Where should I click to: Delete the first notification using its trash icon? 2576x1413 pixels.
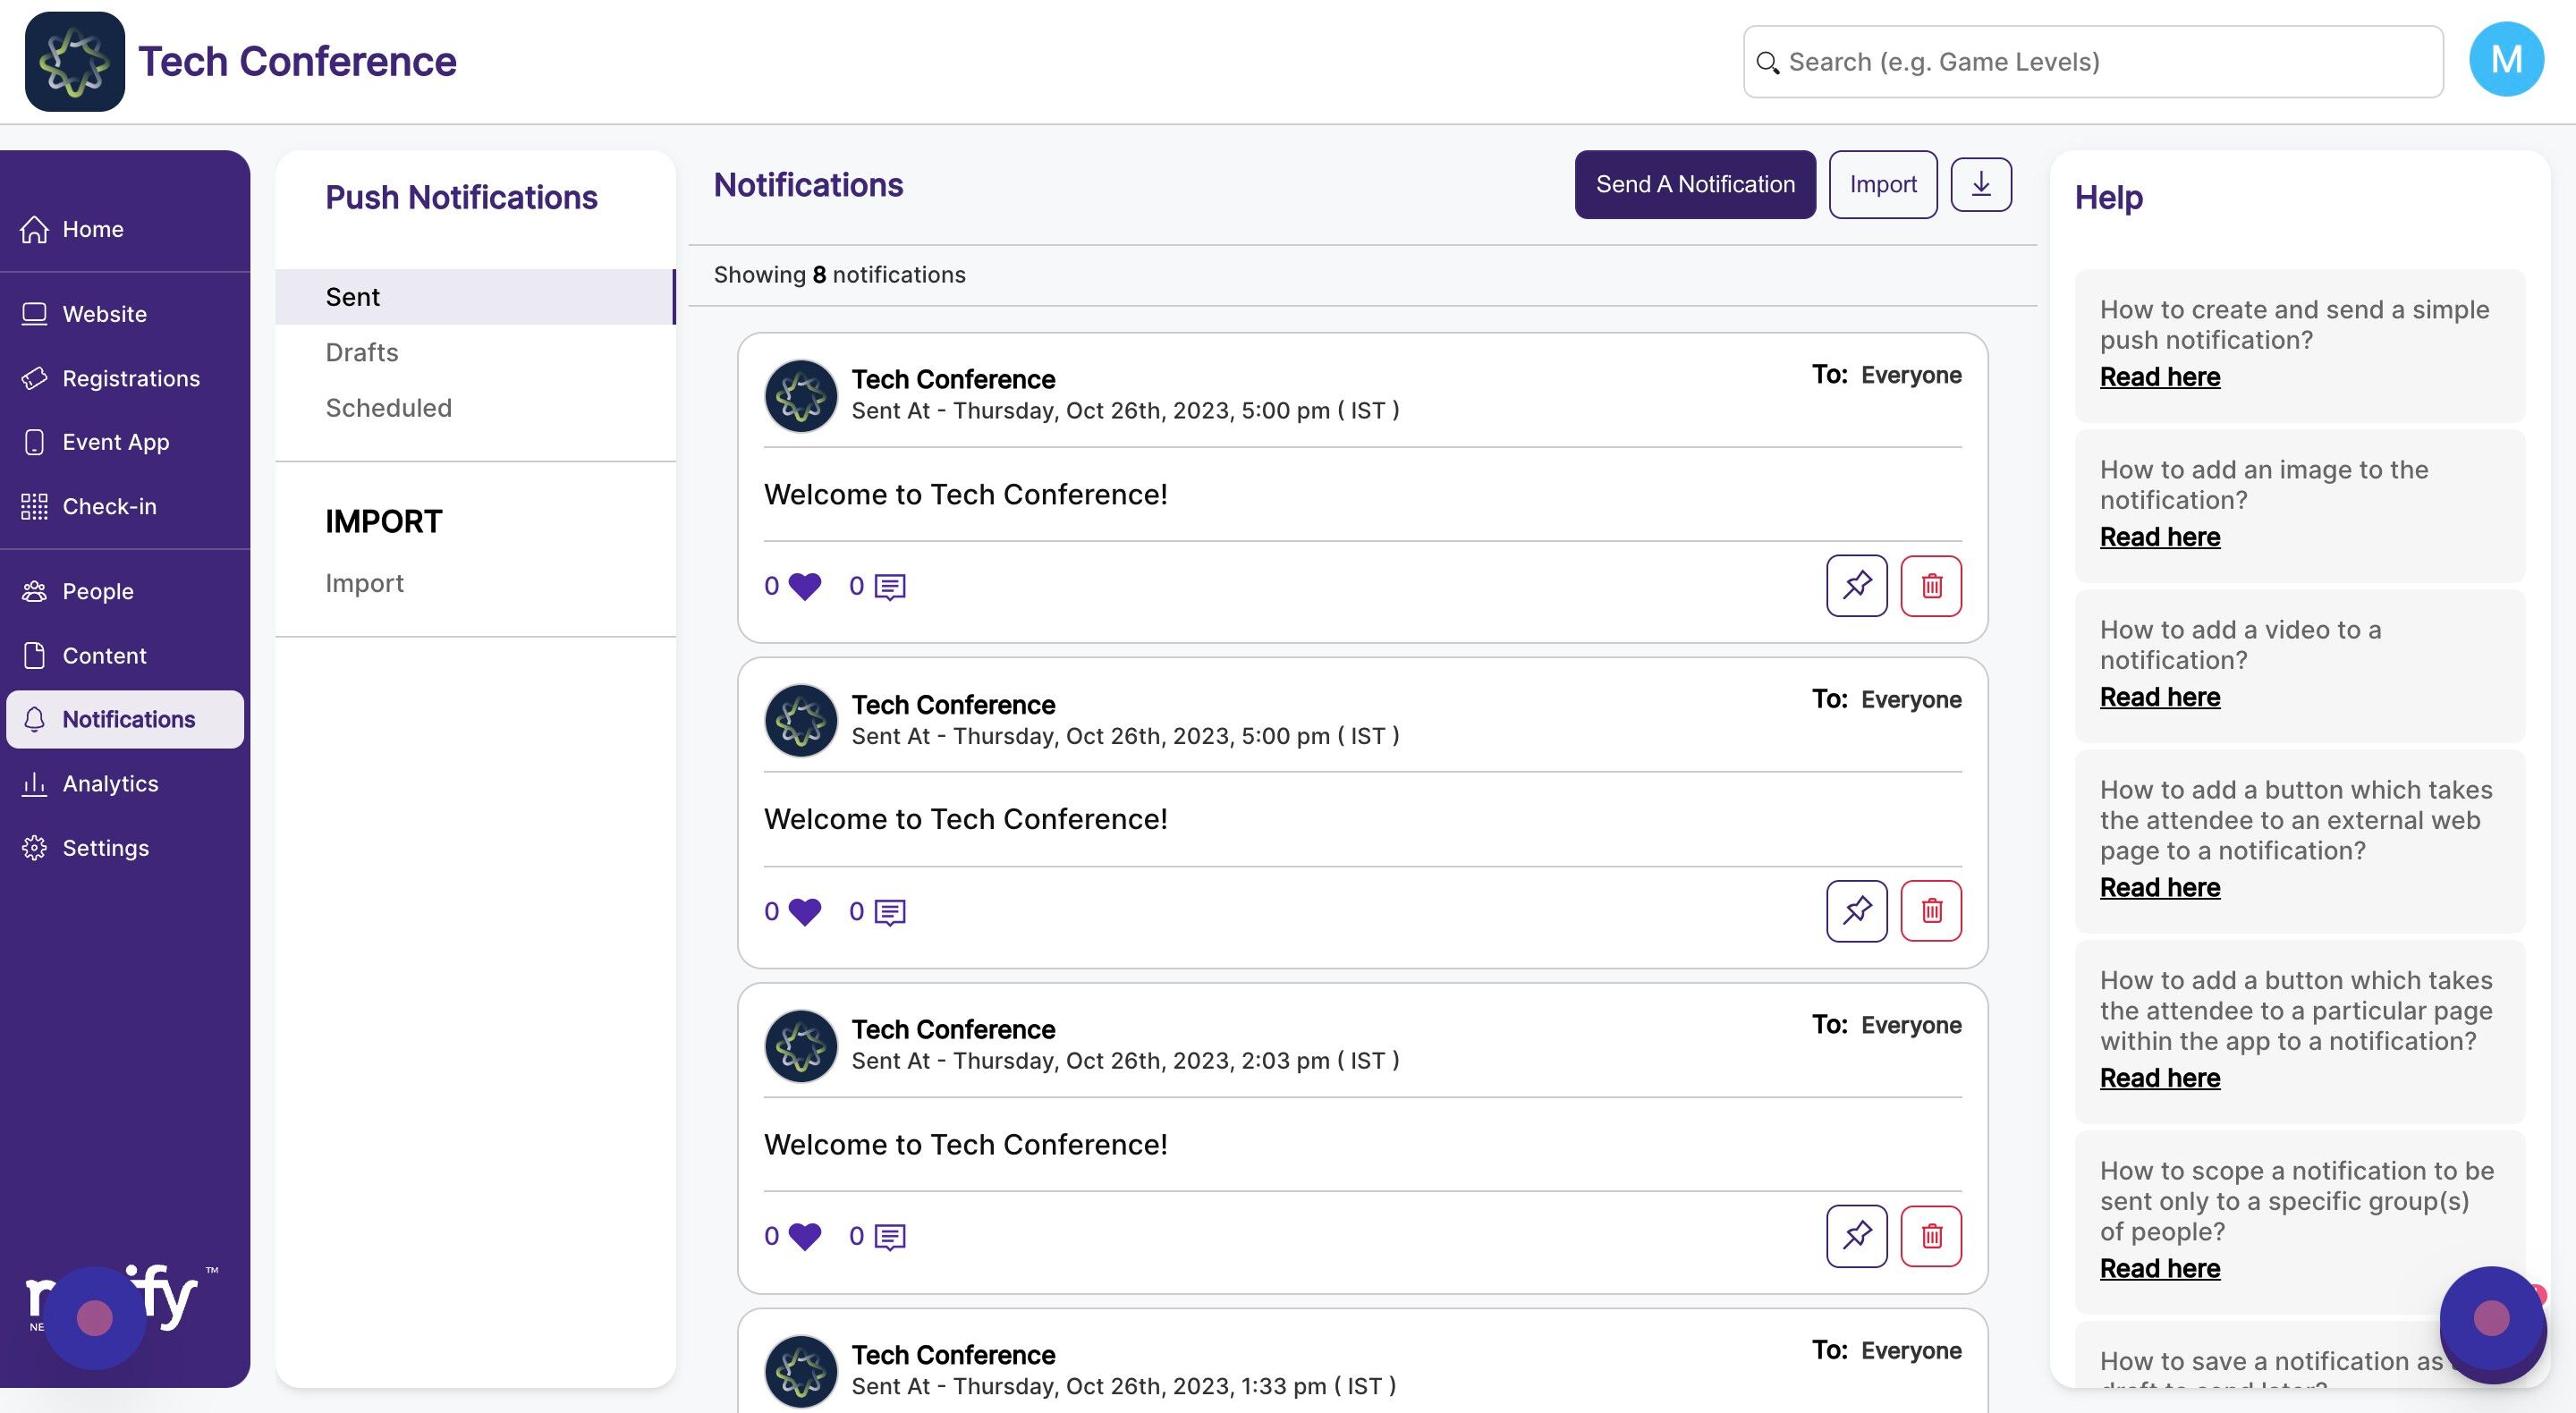point(1930,586)
